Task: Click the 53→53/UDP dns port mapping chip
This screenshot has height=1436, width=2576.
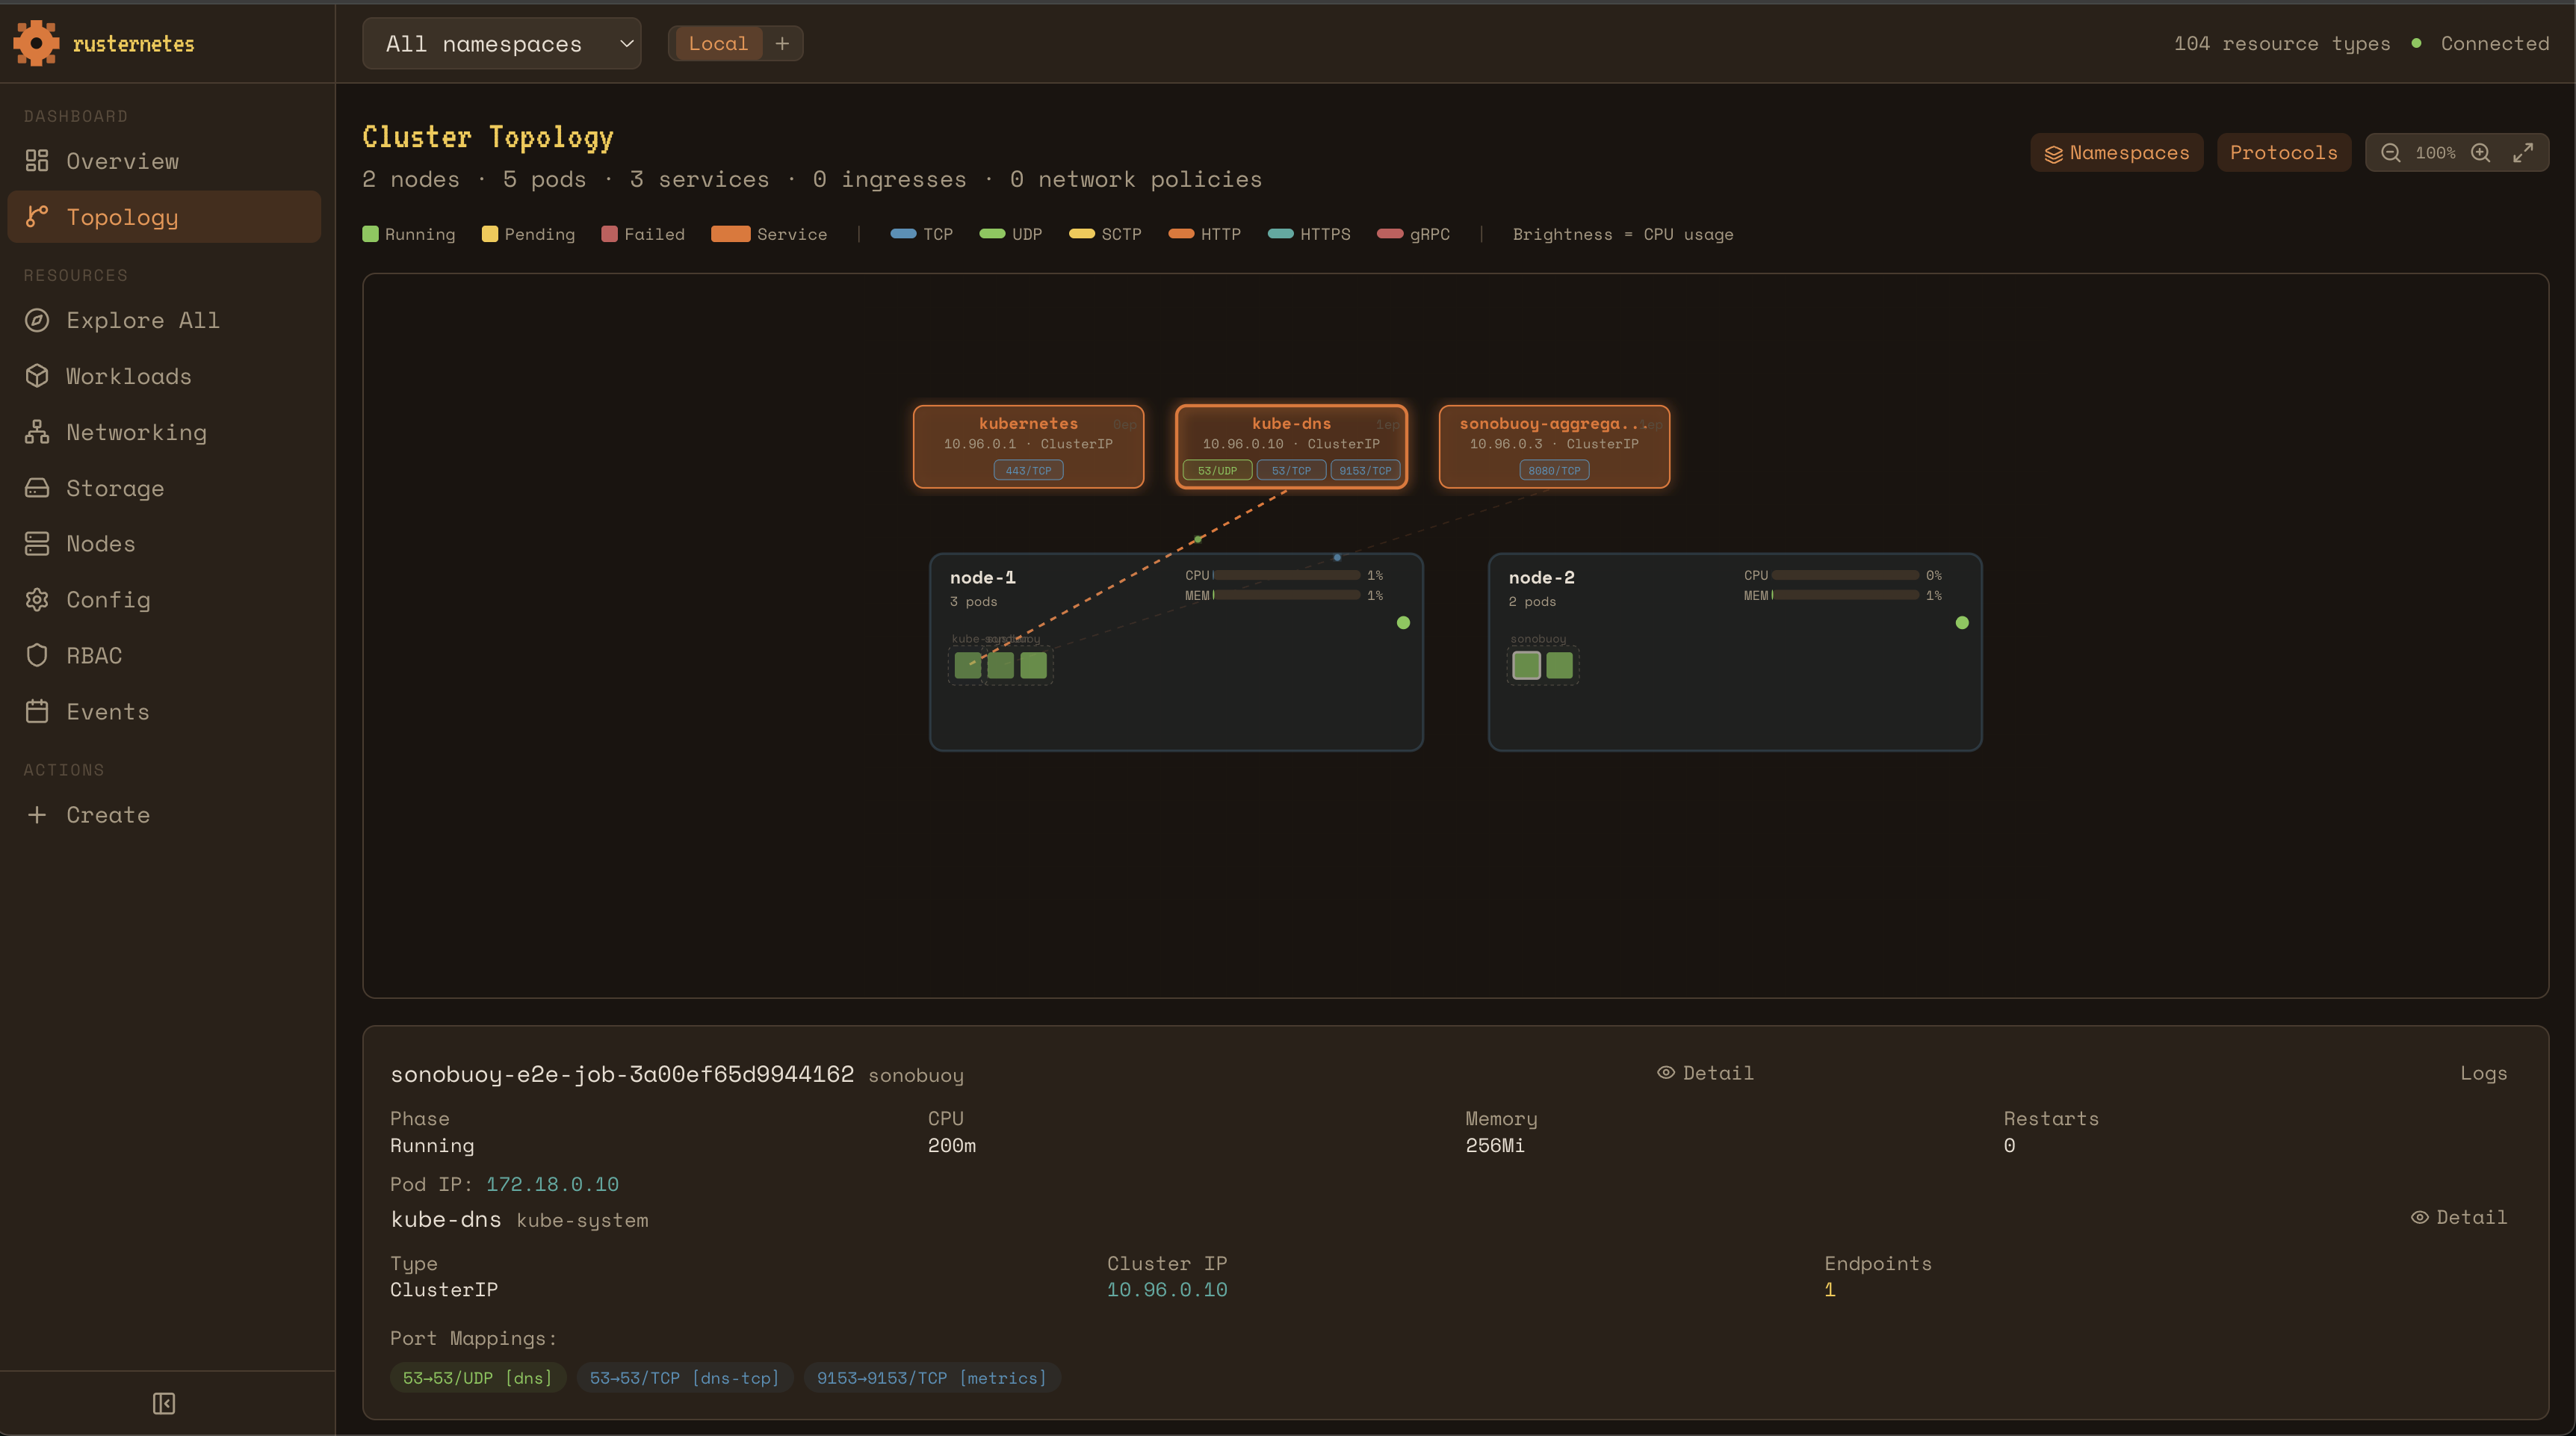Action: click(477, 1378)
